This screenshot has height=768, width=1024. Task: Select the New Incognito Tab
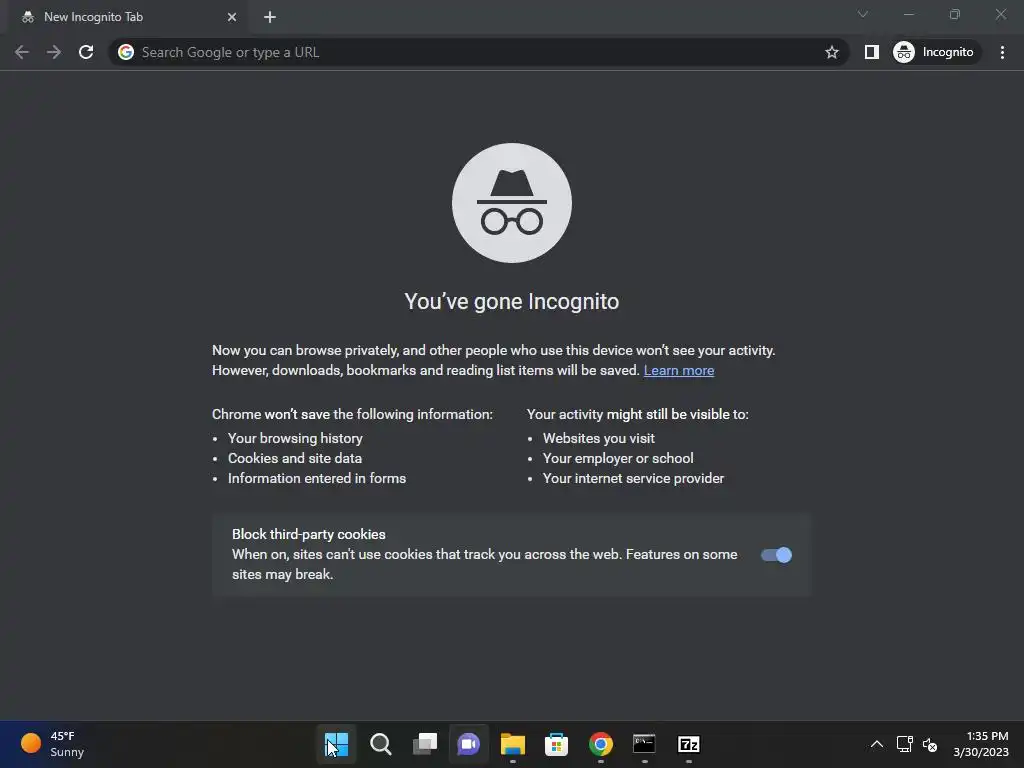[x=127, y=17]
